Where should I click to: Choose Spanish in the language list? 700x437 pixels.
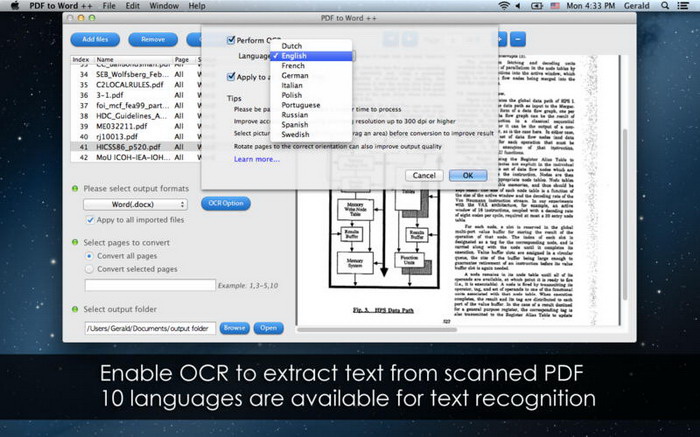(x=311, y=125)
